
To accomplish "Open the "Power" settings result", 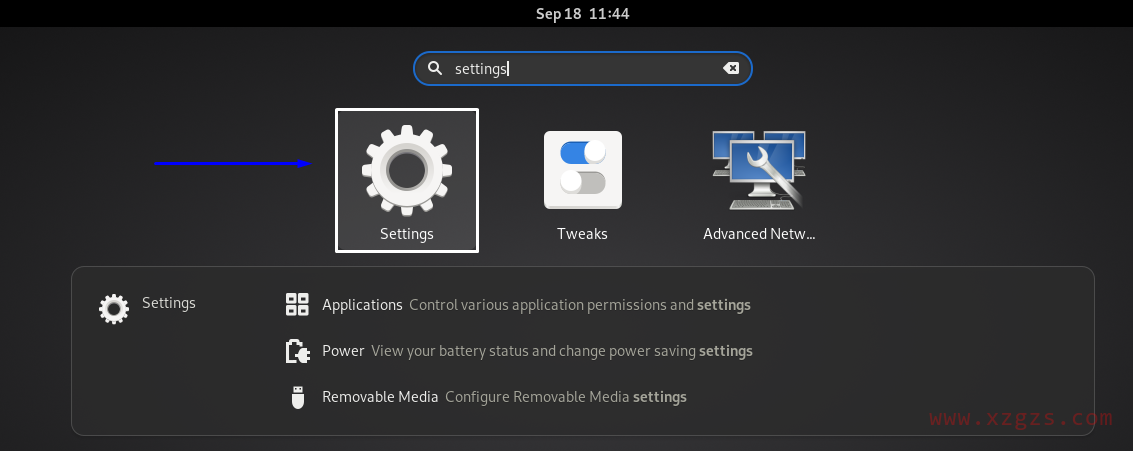I will pyautogui.click(x=343, y=351).
